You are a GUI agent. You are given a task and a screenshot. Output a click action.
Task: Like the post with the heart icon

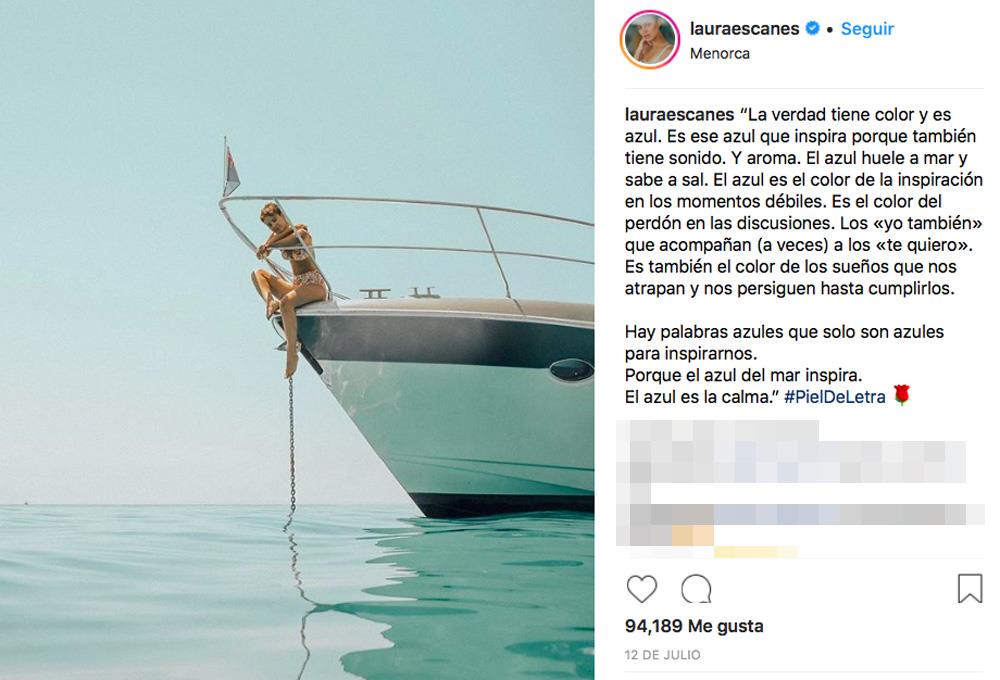pos(642,589)
